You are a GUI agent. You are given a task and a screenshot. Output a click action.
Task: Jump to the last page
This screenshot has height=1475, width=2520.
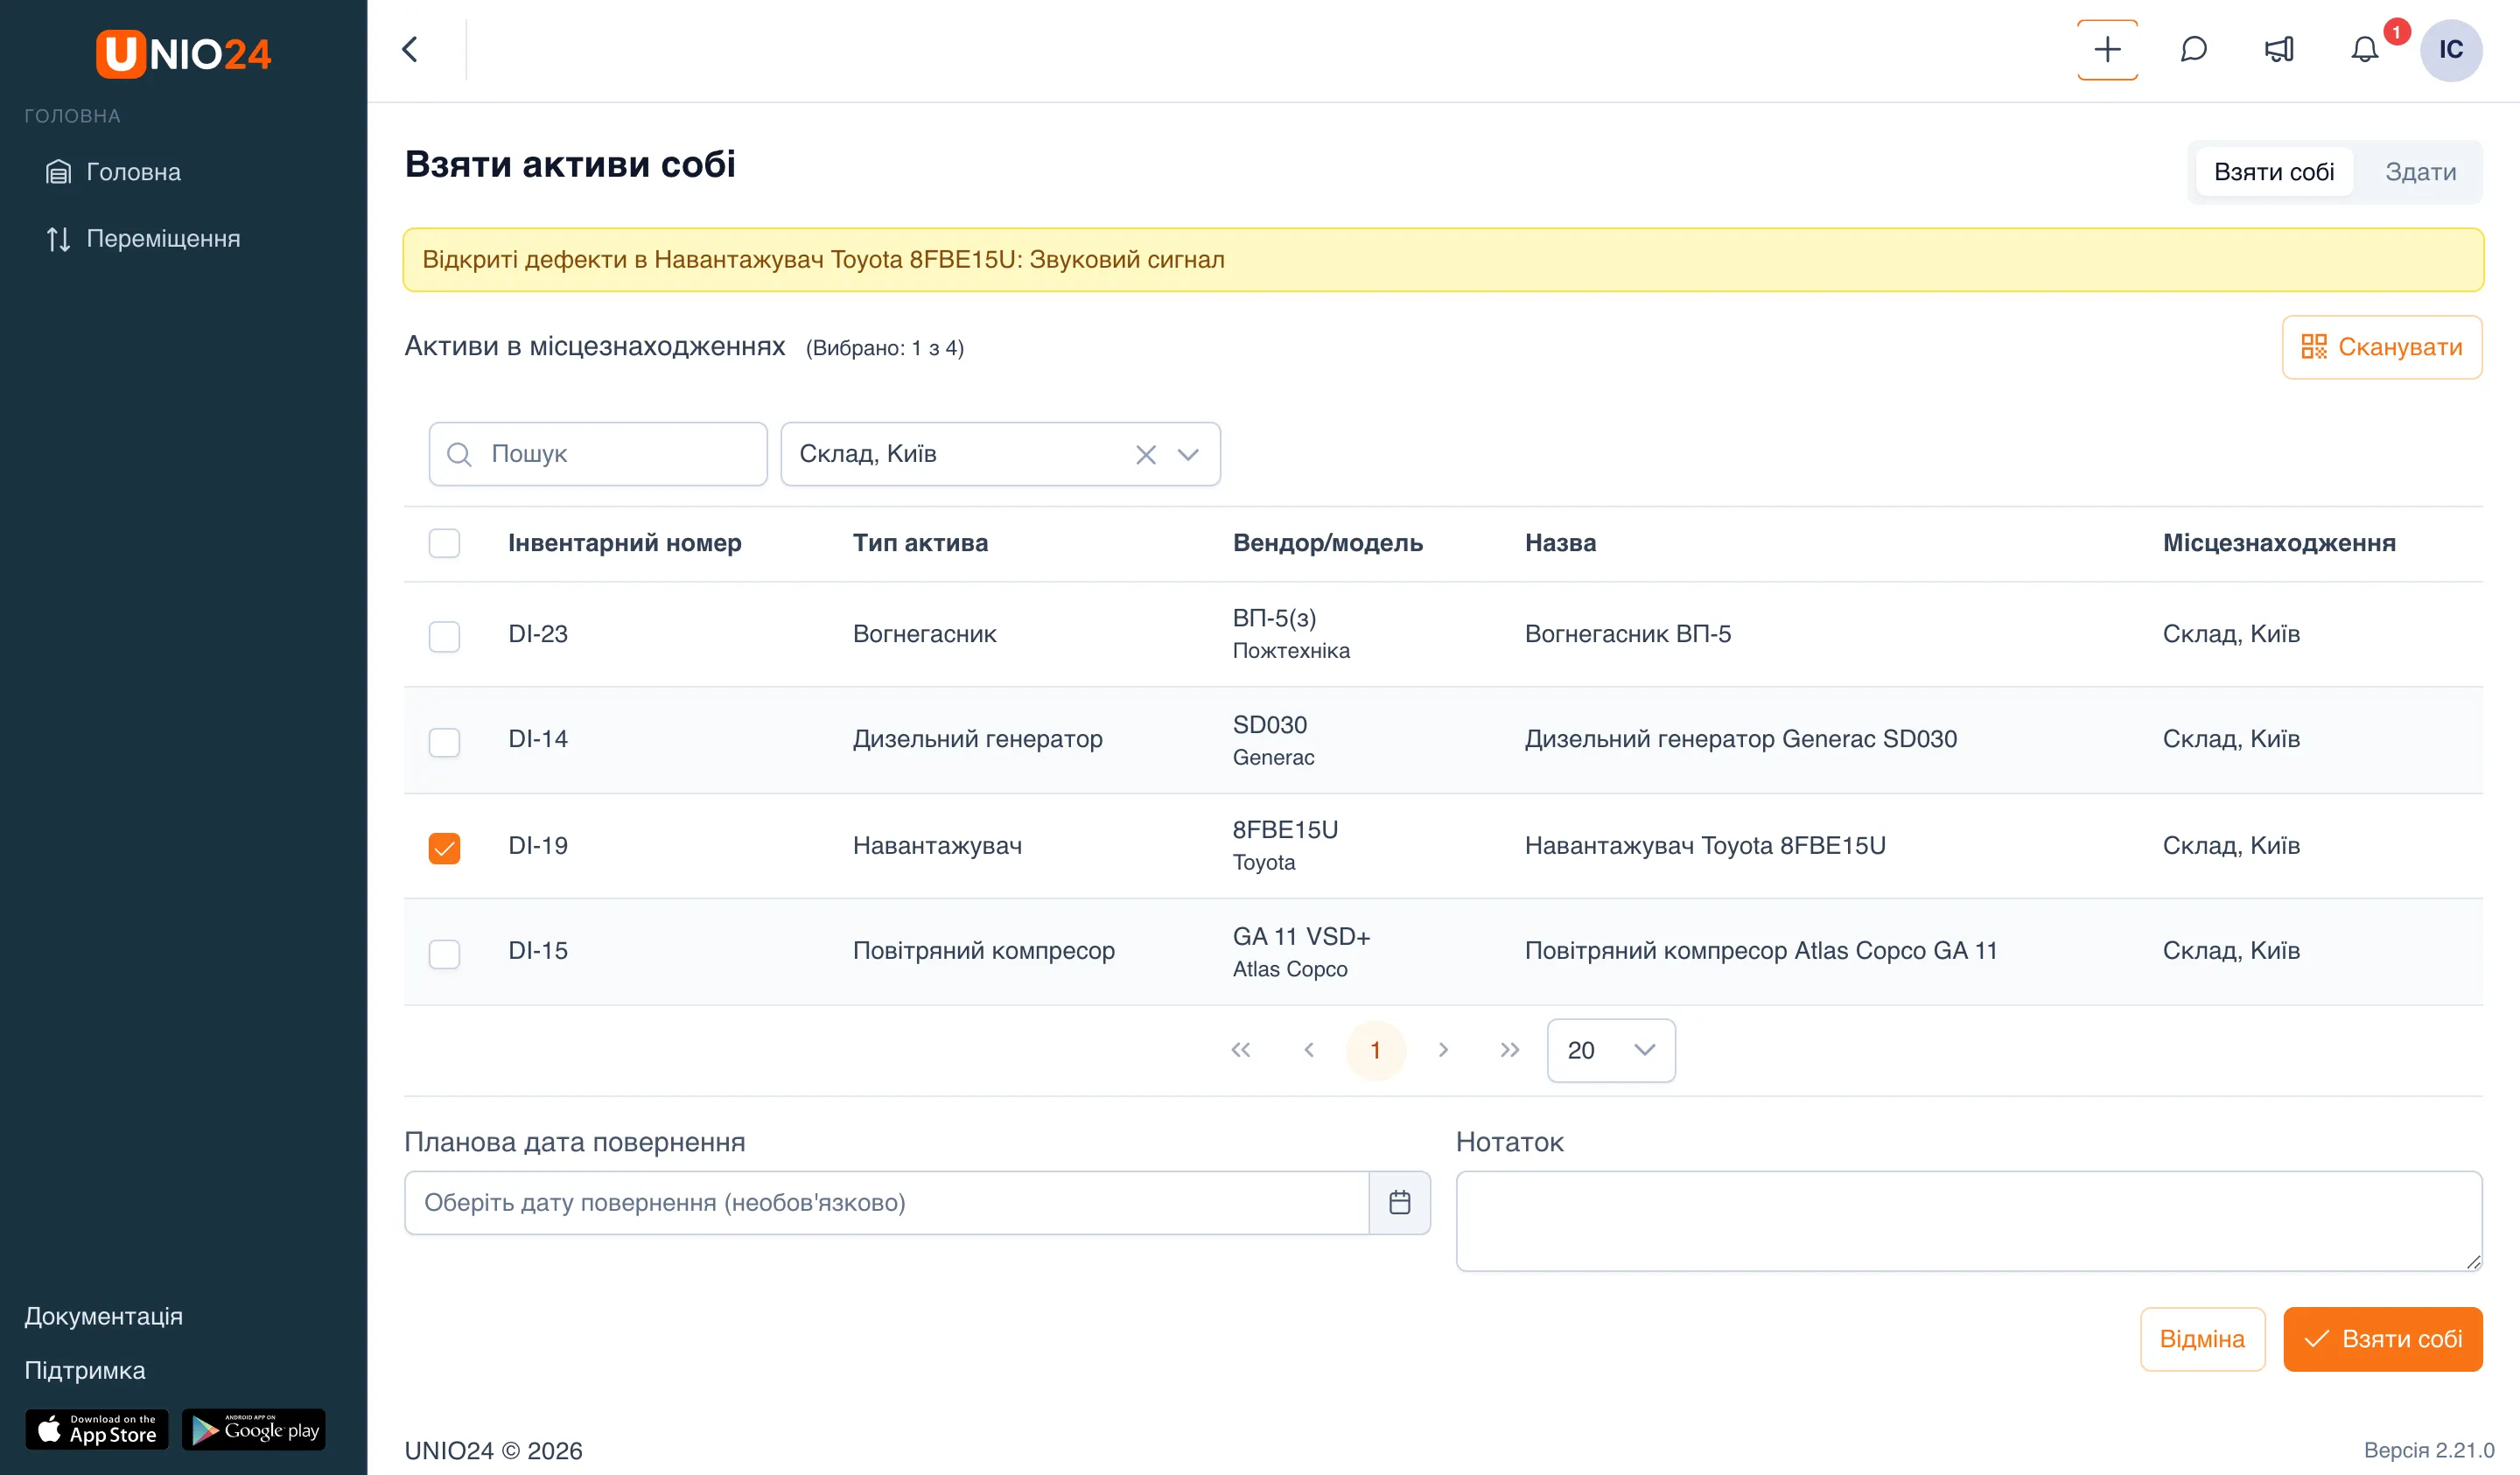tap(1510, 1050)
